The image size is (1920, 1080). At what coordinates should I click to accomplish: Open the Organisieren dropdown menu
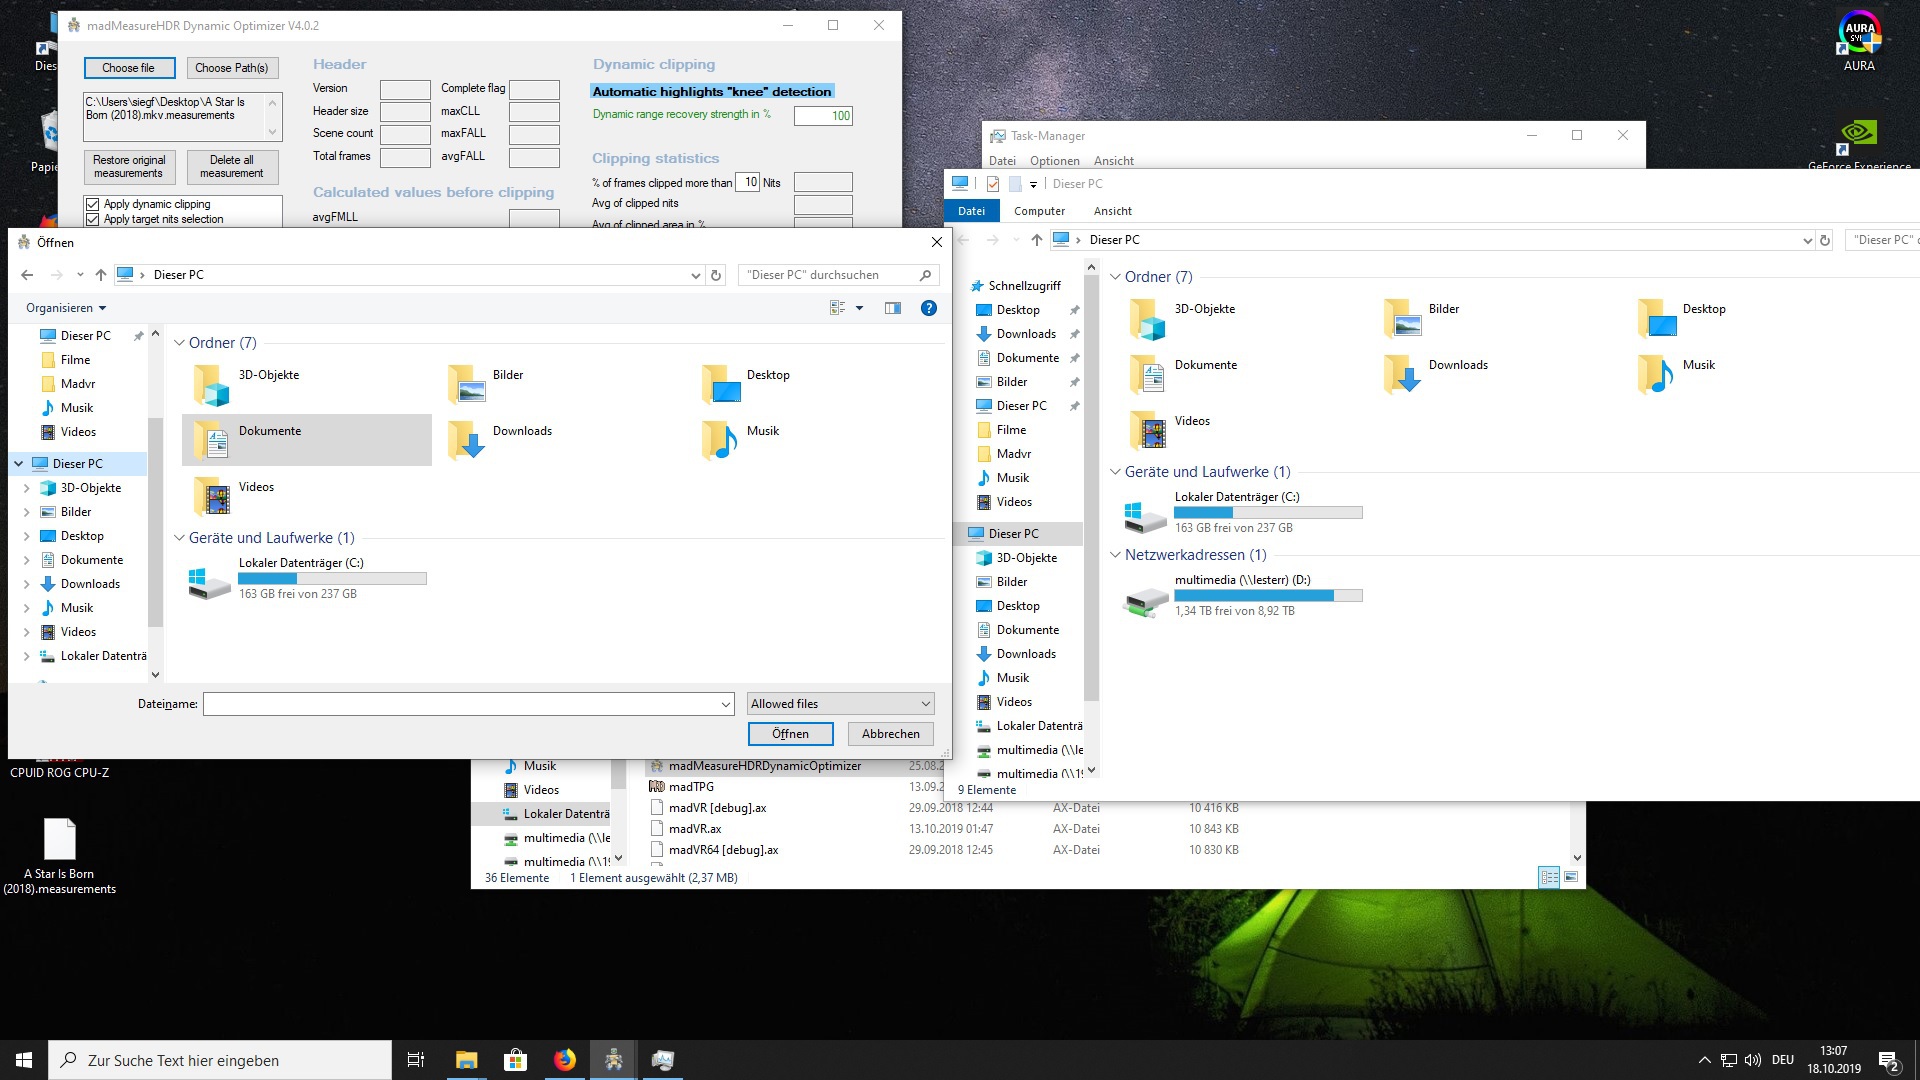tap(66, 308)
